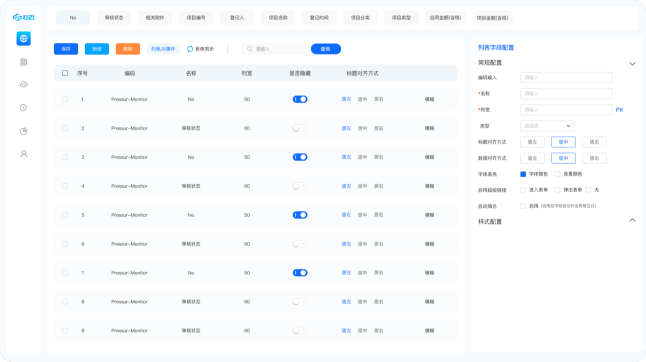Expand the 样式配置 section chevron
646x362 pixels.
click(x=632, y=220)
